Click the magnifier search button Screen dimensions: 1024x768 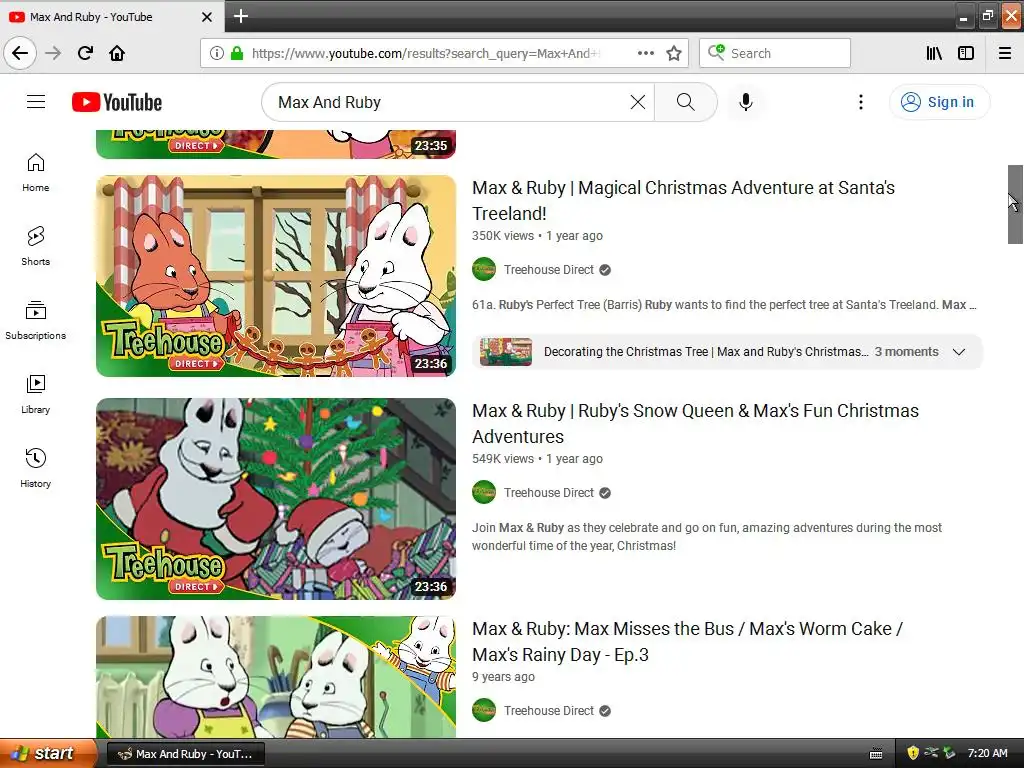coord(685,102)
